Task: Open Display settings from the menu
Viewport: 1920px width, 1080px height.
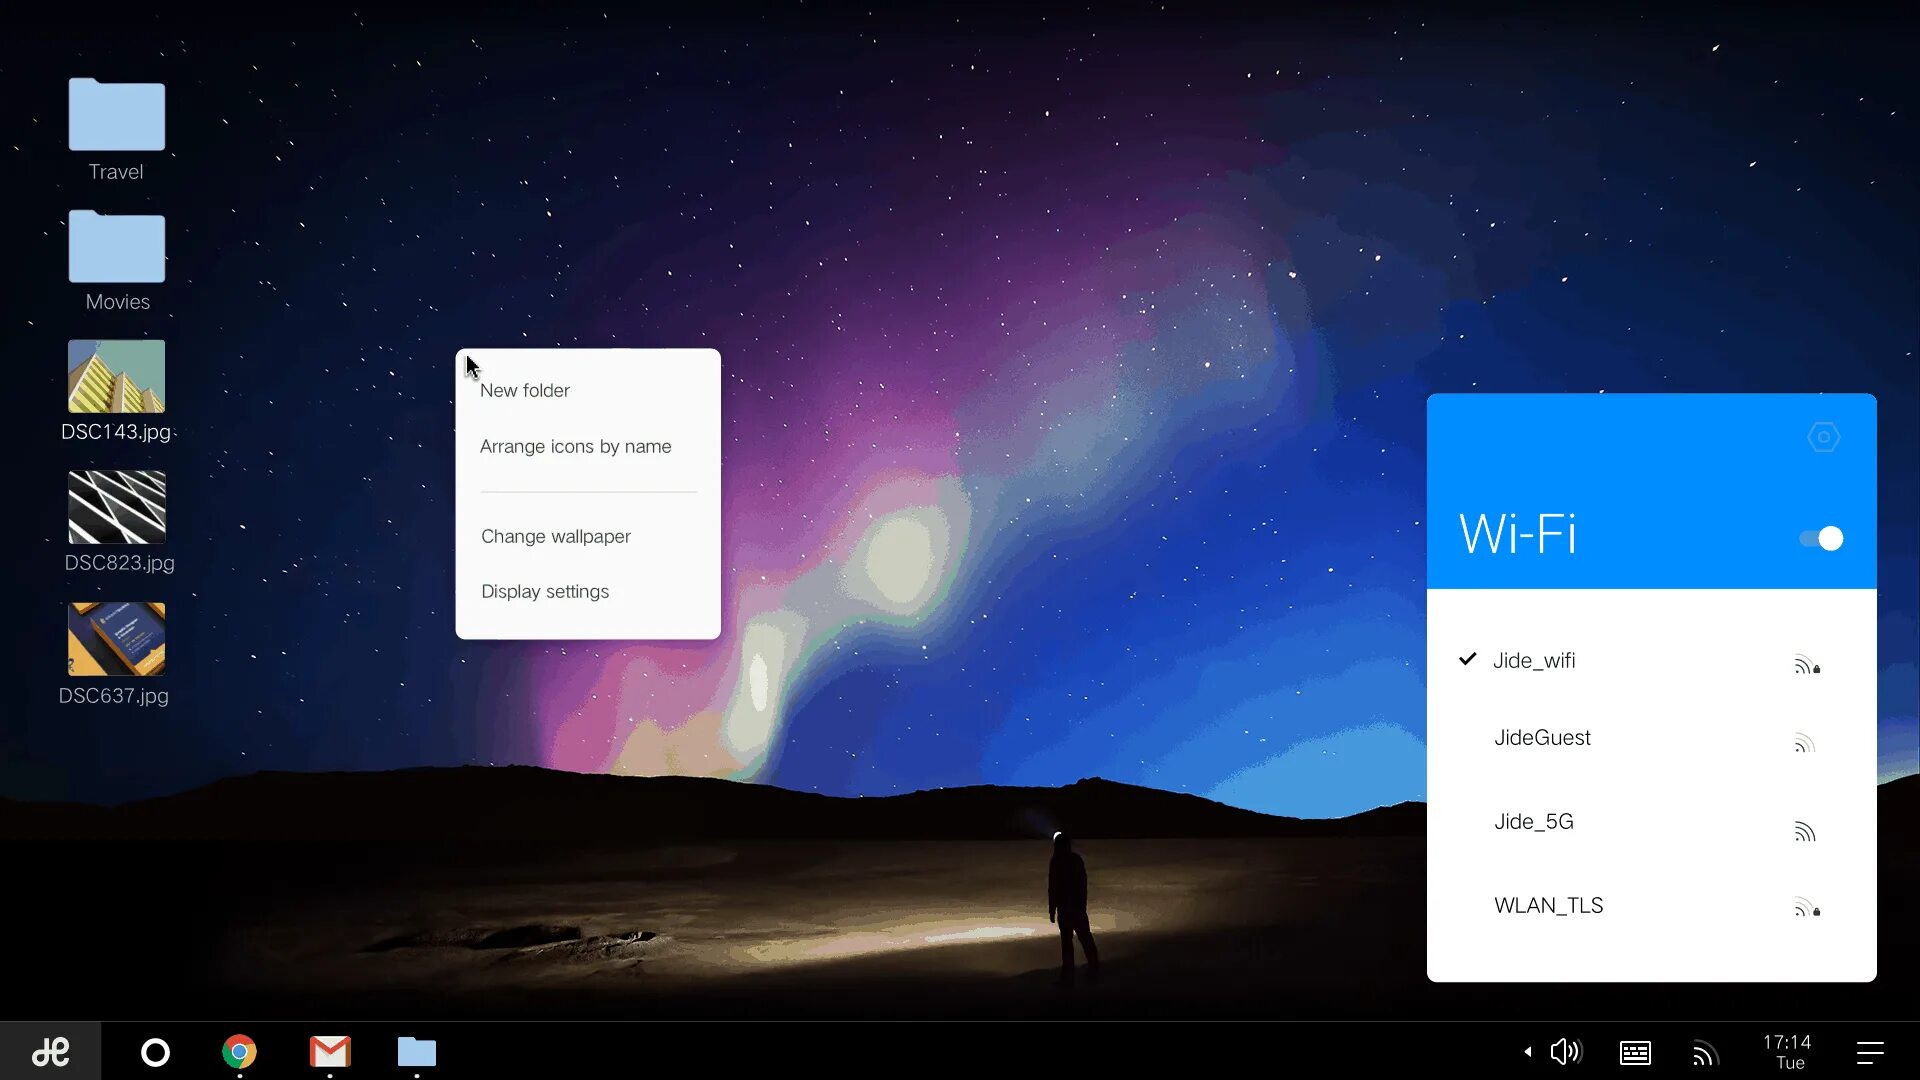Action: click(544, 591)
